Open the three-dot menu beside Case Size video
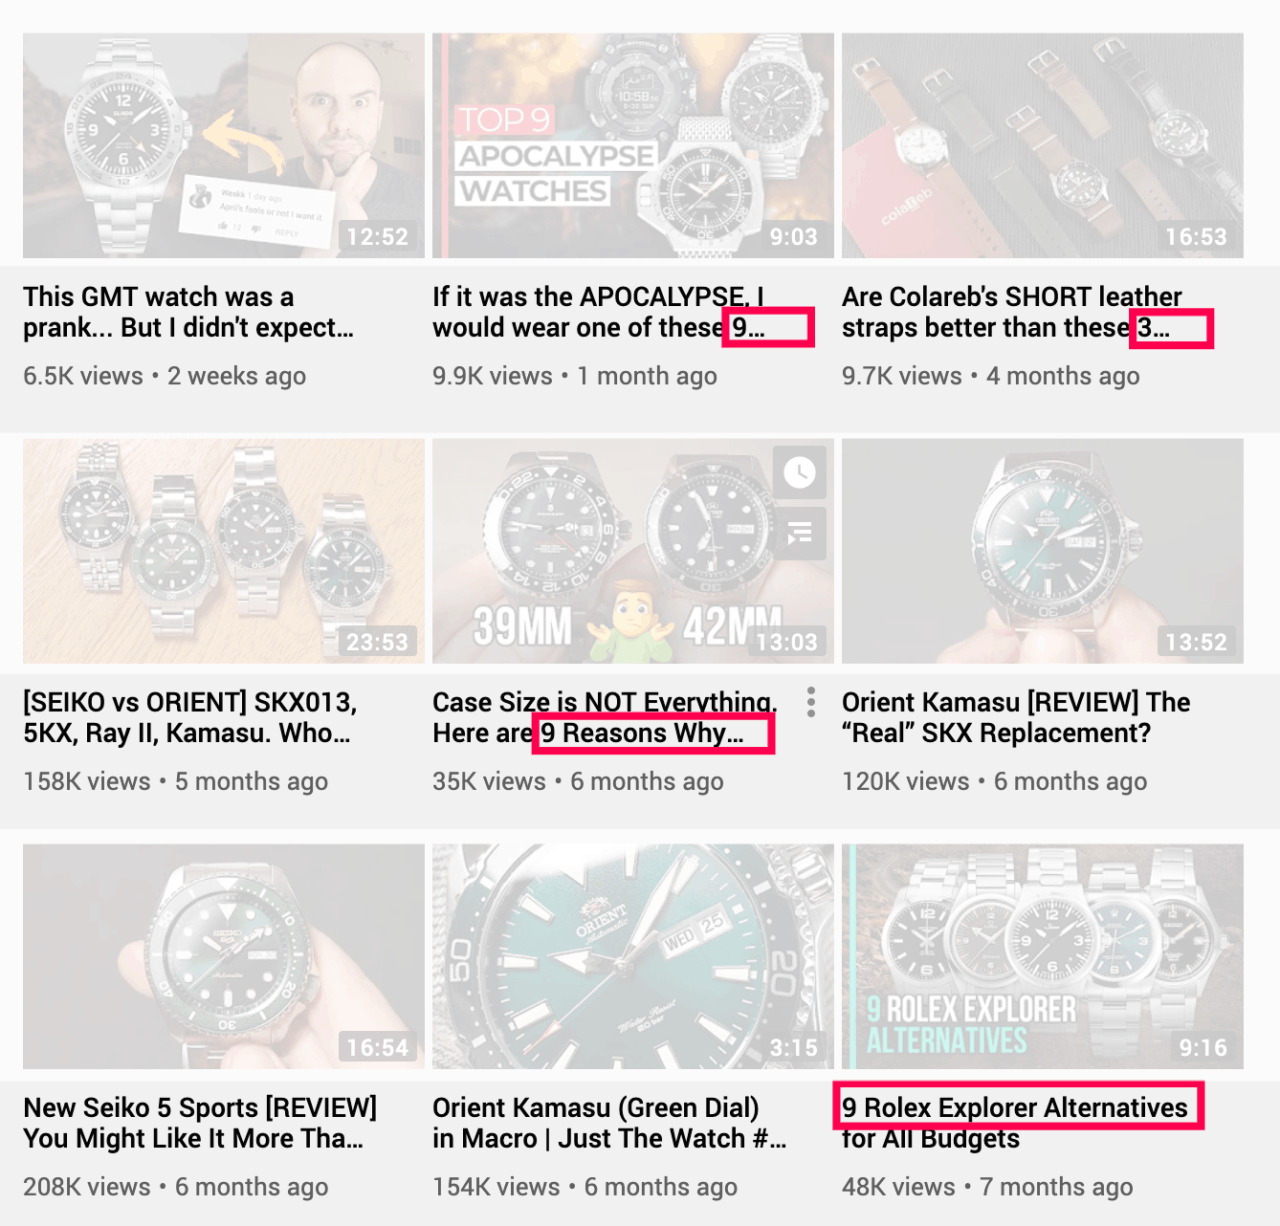 coord(811,702)
